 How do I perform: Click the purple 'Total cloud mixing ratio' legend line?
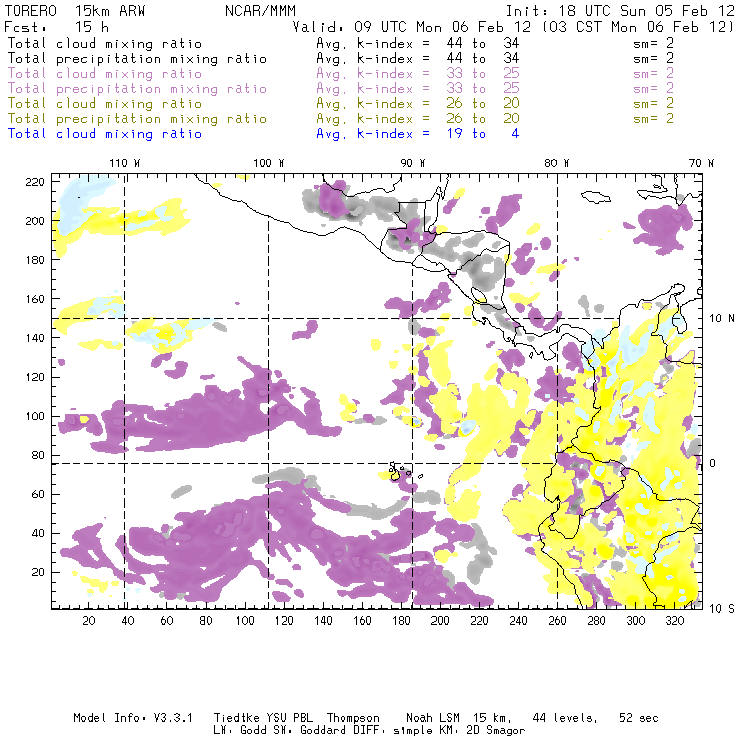(x=105, y=74)
